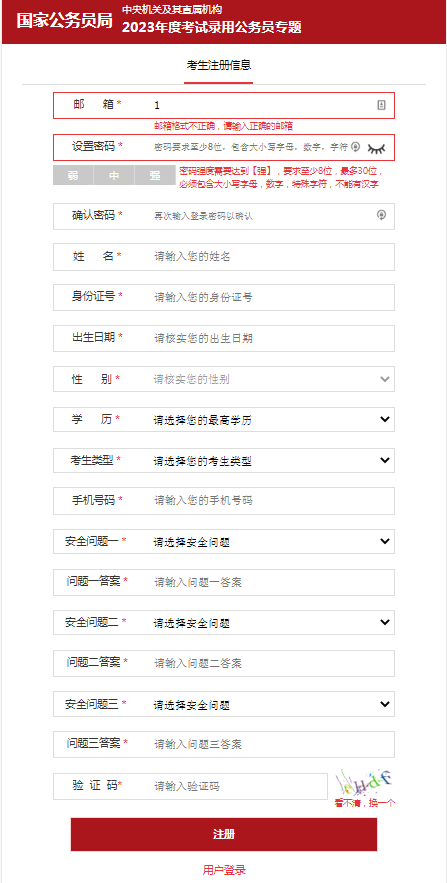The height and width of the screenshot is (883, 447).
Task: Click 看不清，换一个 link
Action: [x=364, y=804]
